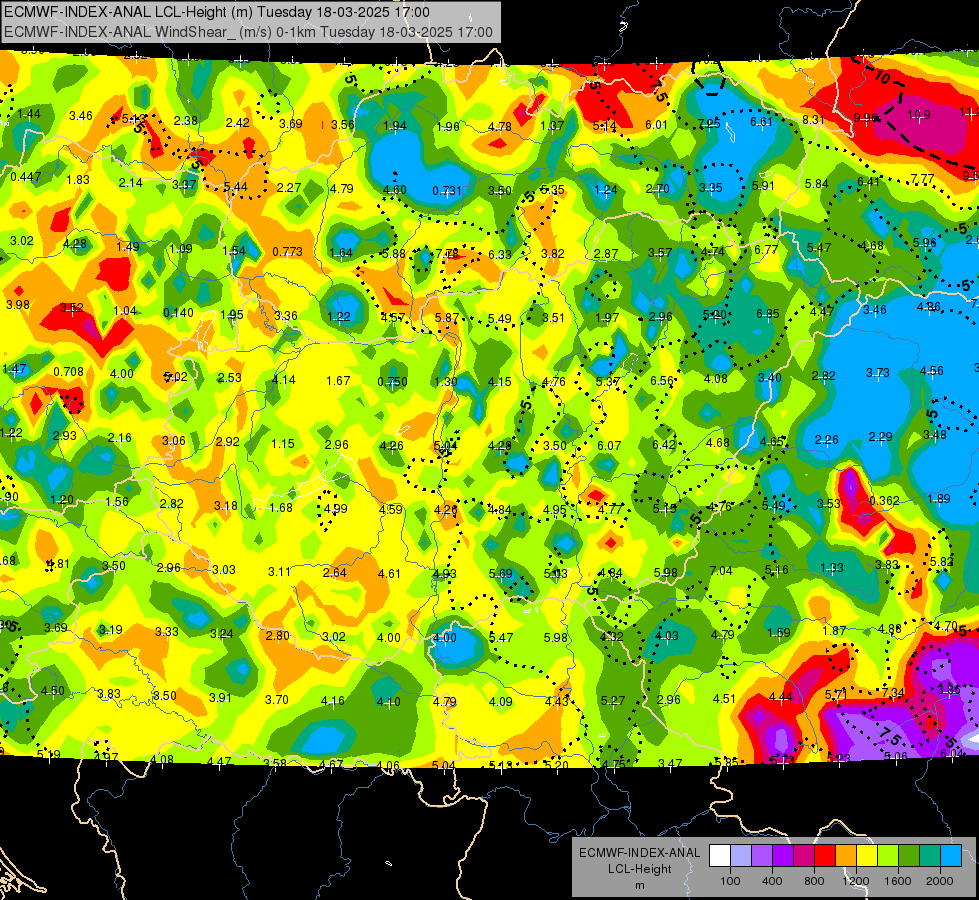
Task: Click the legend tick label '100'
Action: [730, 881]
